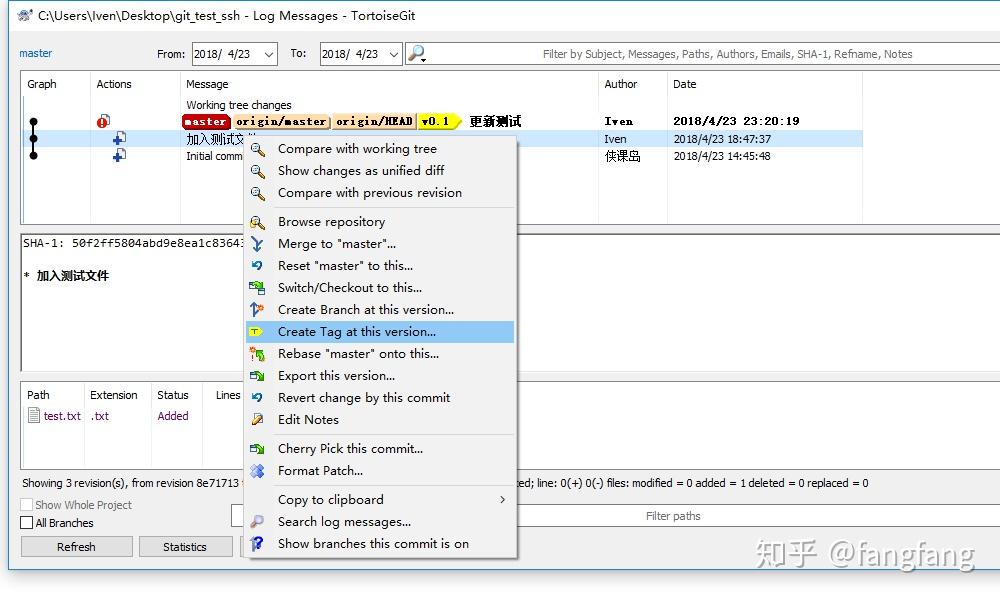The image size is (1000, 600).
Task: Click the magnifier icon beside Compare with working tree
Action: click(x=257, y=149)
